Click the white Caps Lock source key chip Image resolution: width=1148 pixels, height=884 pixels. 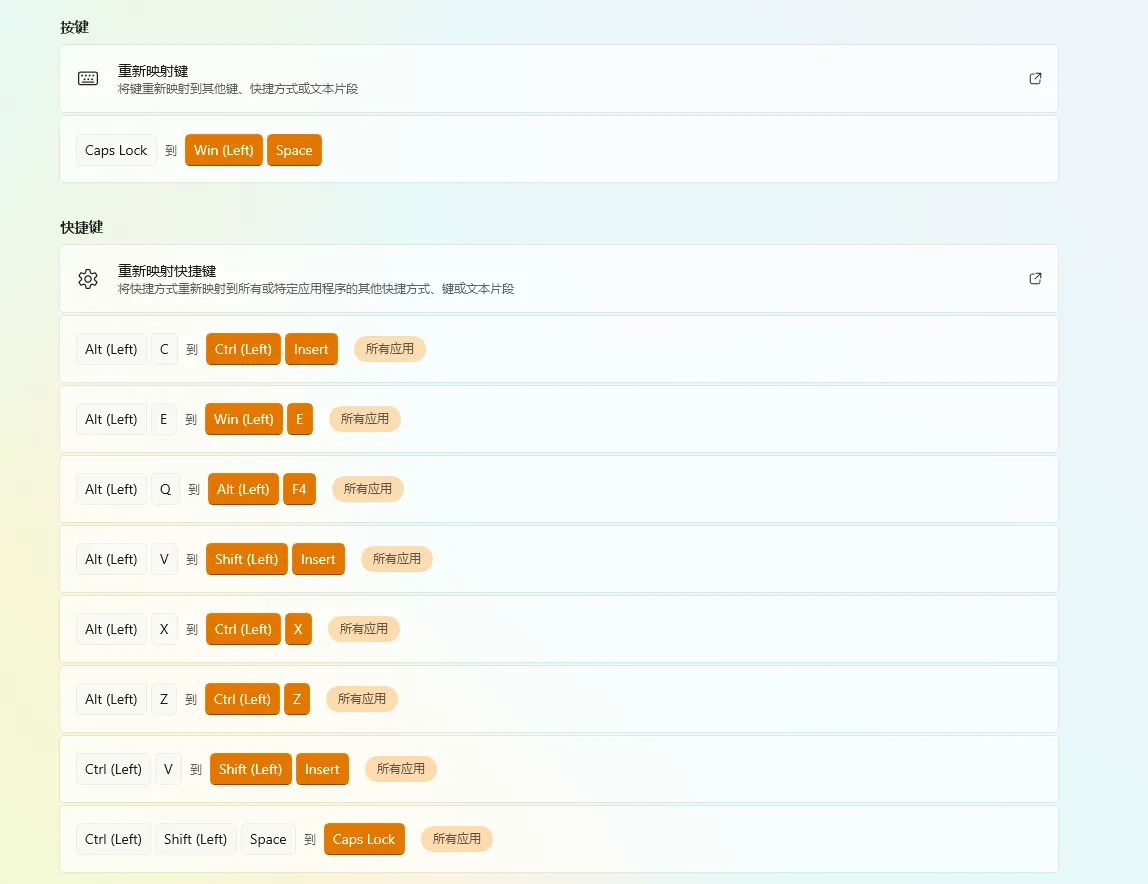pos(116,150)
